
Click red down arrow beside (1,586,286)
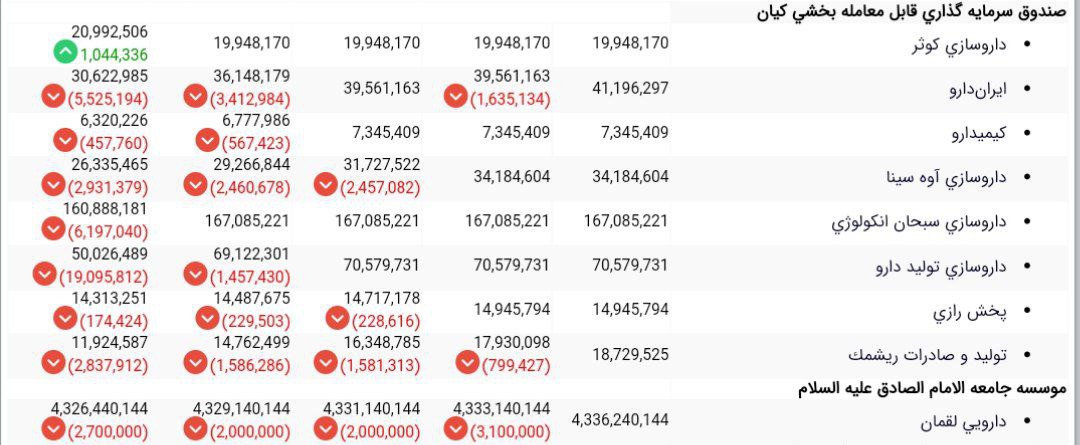pyautogui.click(x=196, y=362)
